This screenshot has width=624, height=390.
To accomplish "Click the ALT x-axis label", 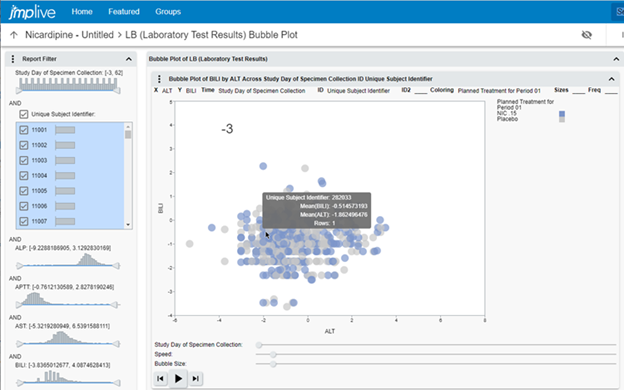I will (x=330, y=331).
